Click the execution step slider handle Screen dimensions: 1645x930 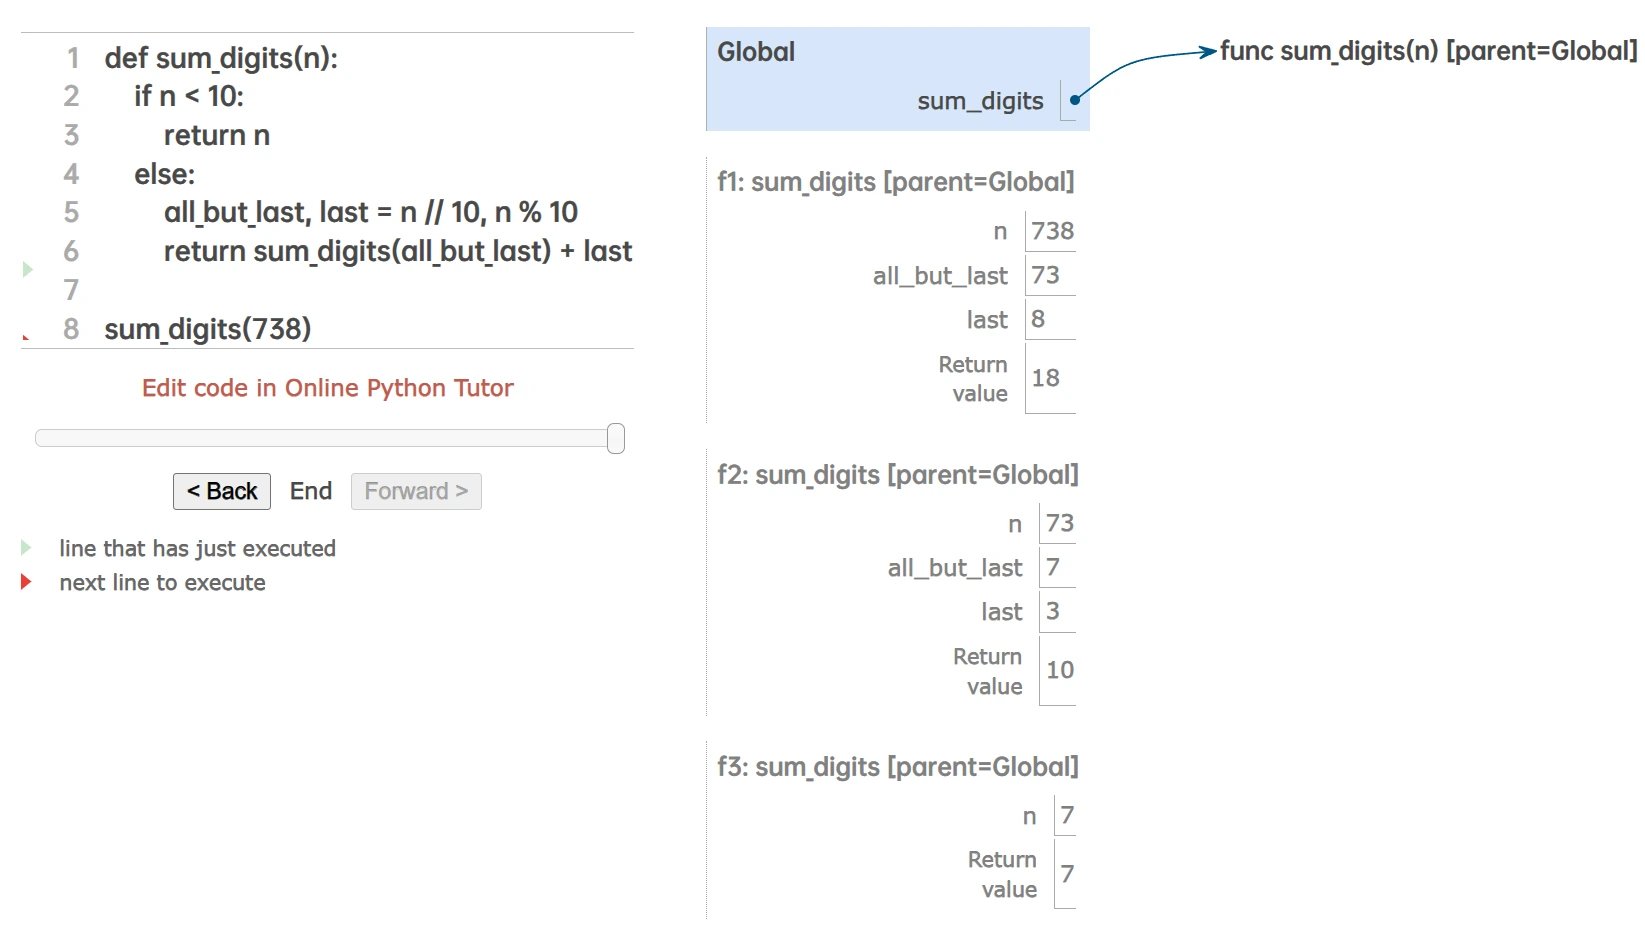point(616,438)
